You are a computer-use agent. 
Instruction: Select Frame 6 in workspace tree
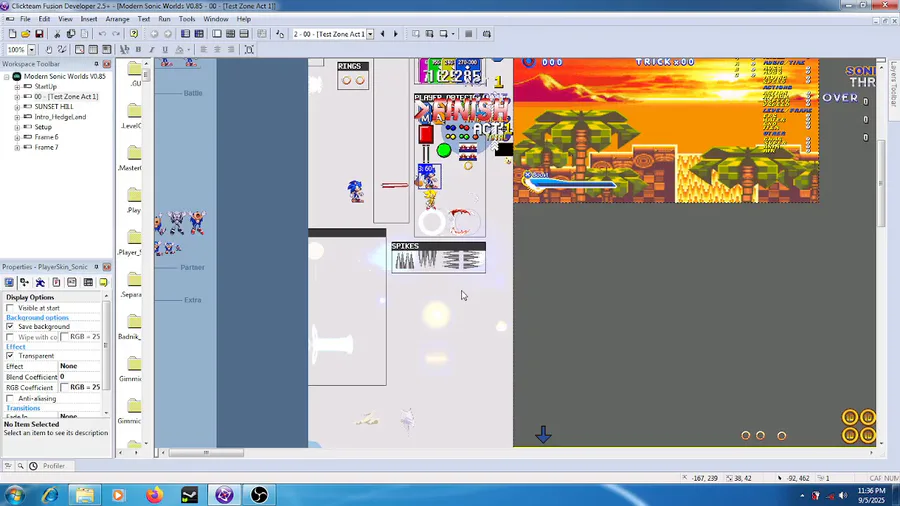click(x=46, y=137)
